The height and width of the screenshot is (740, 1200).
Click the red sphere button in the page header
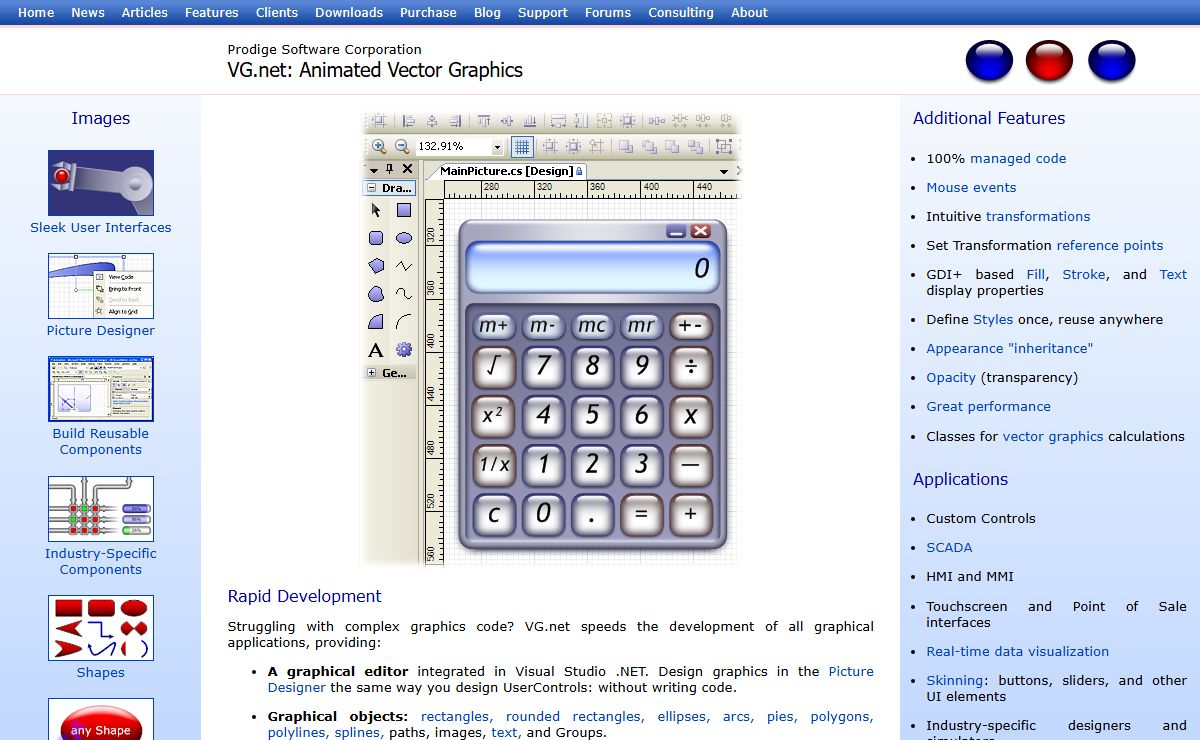1050,61
